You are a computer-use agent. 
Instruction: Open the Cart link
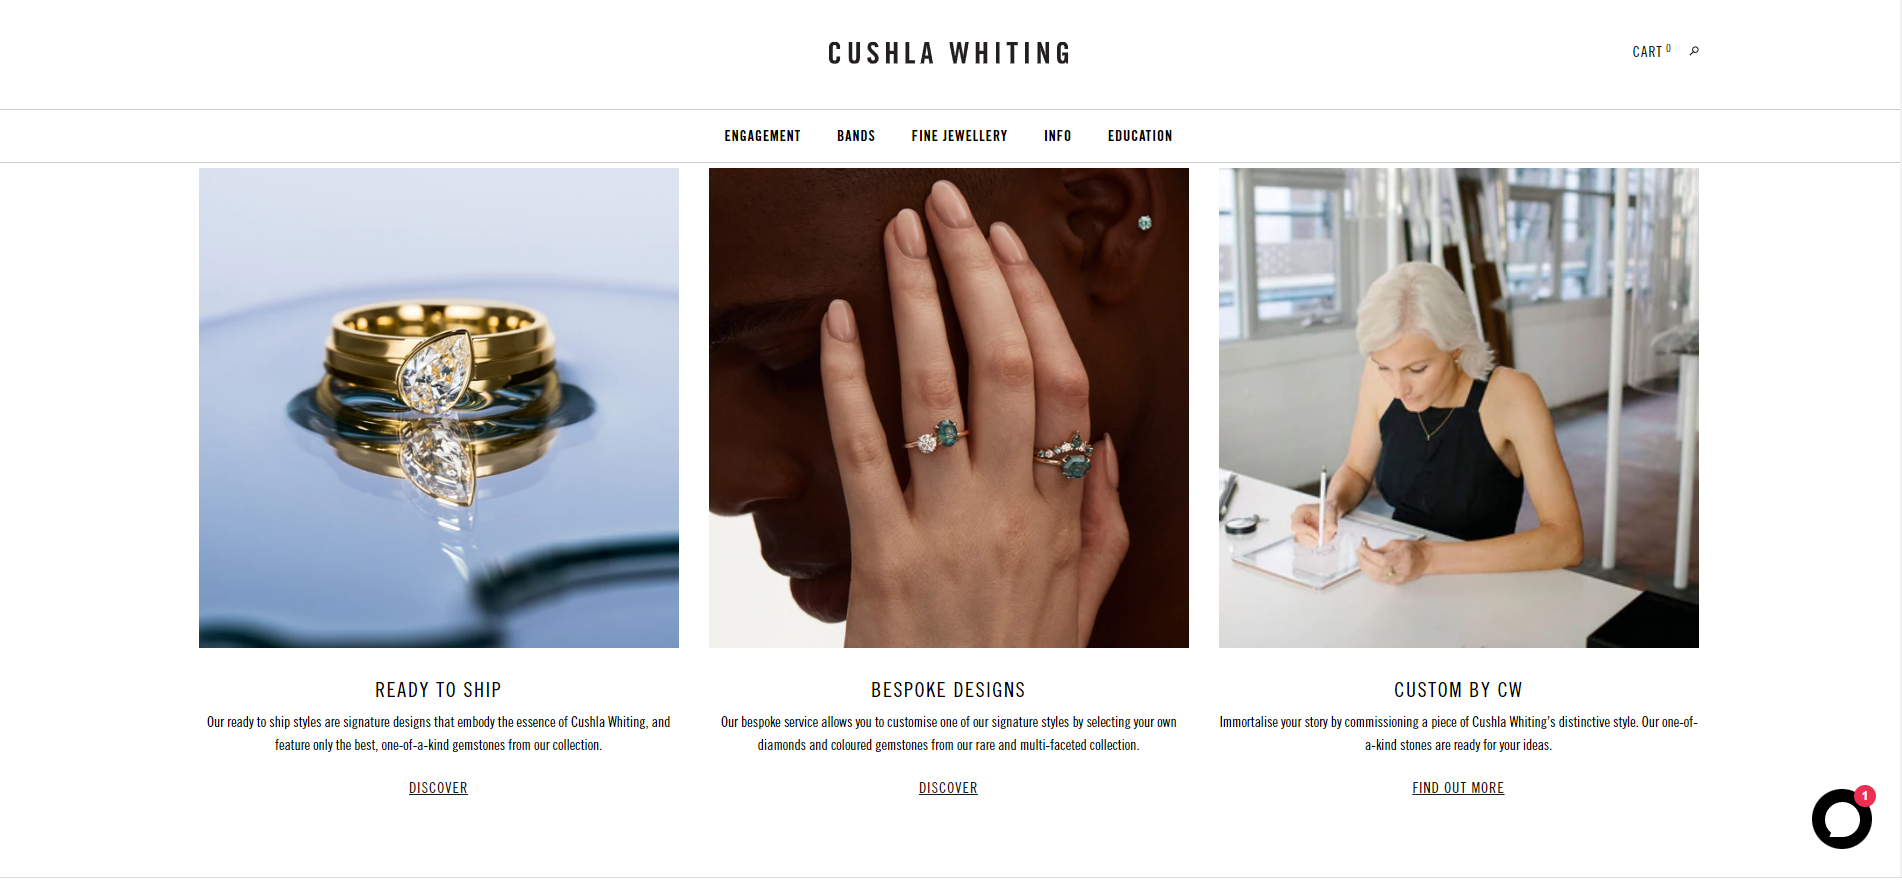coord(1647,52)
